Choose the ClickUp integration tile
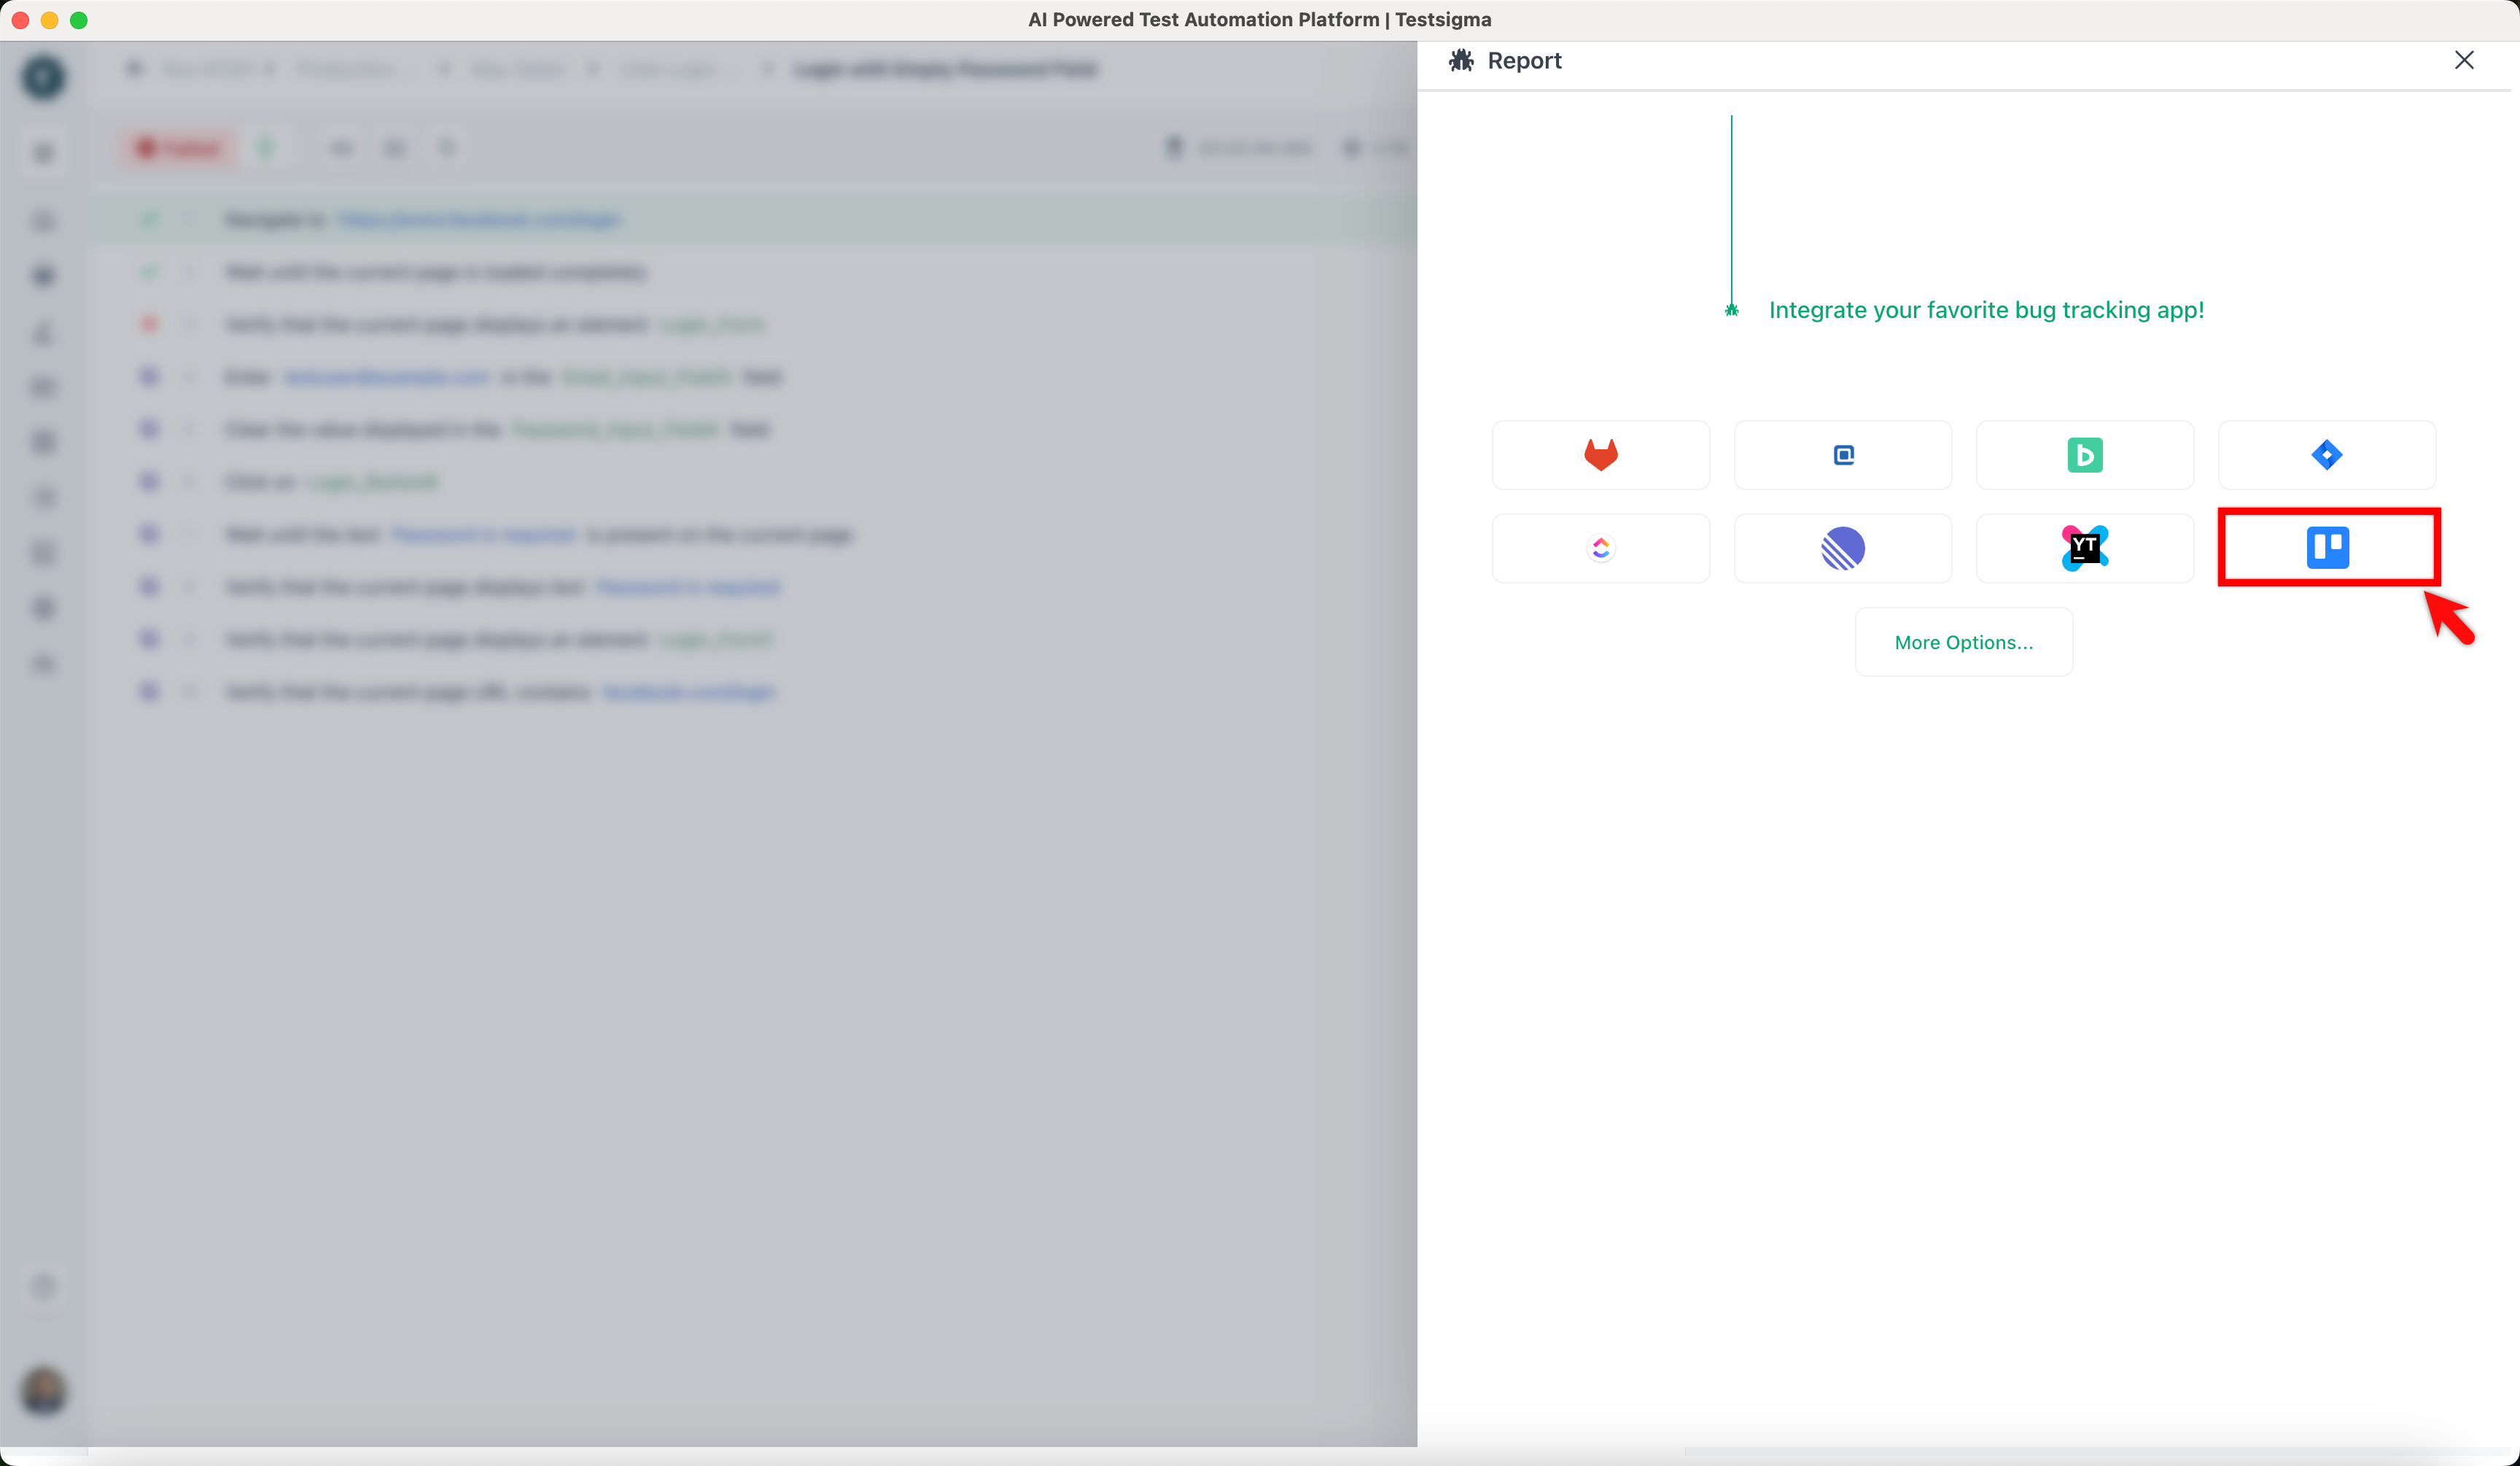 (1600, 548)
